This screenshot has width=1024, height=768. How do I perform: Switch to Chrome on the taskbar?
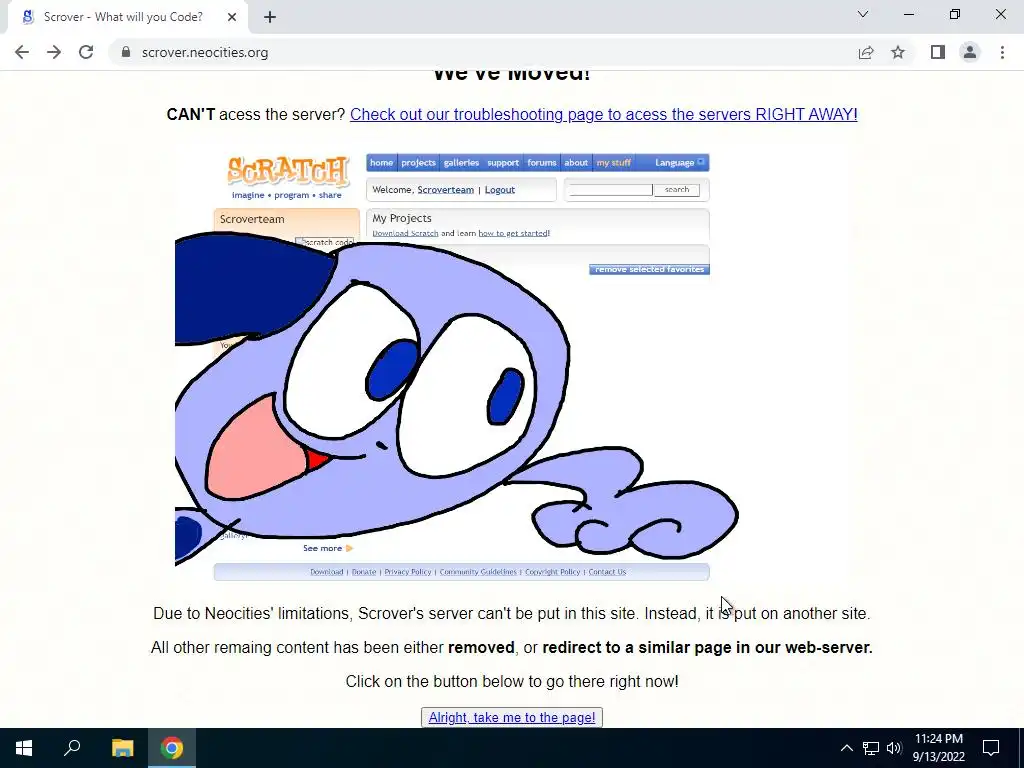coord(172,748)
